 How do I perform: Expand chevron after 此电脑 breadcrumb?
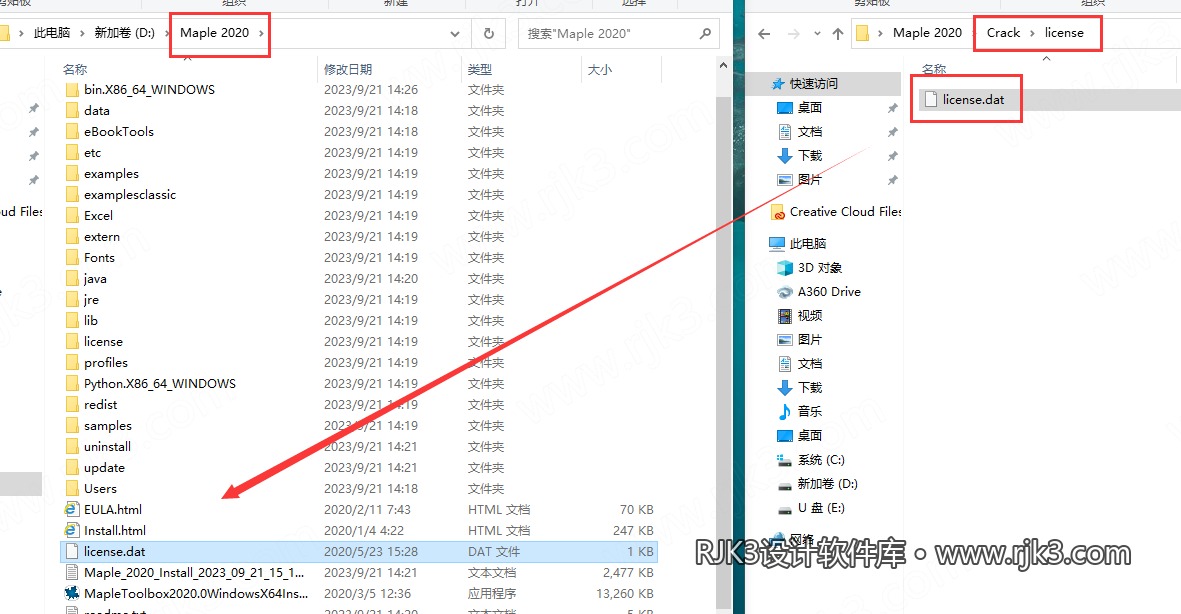(x=83, y=33)
